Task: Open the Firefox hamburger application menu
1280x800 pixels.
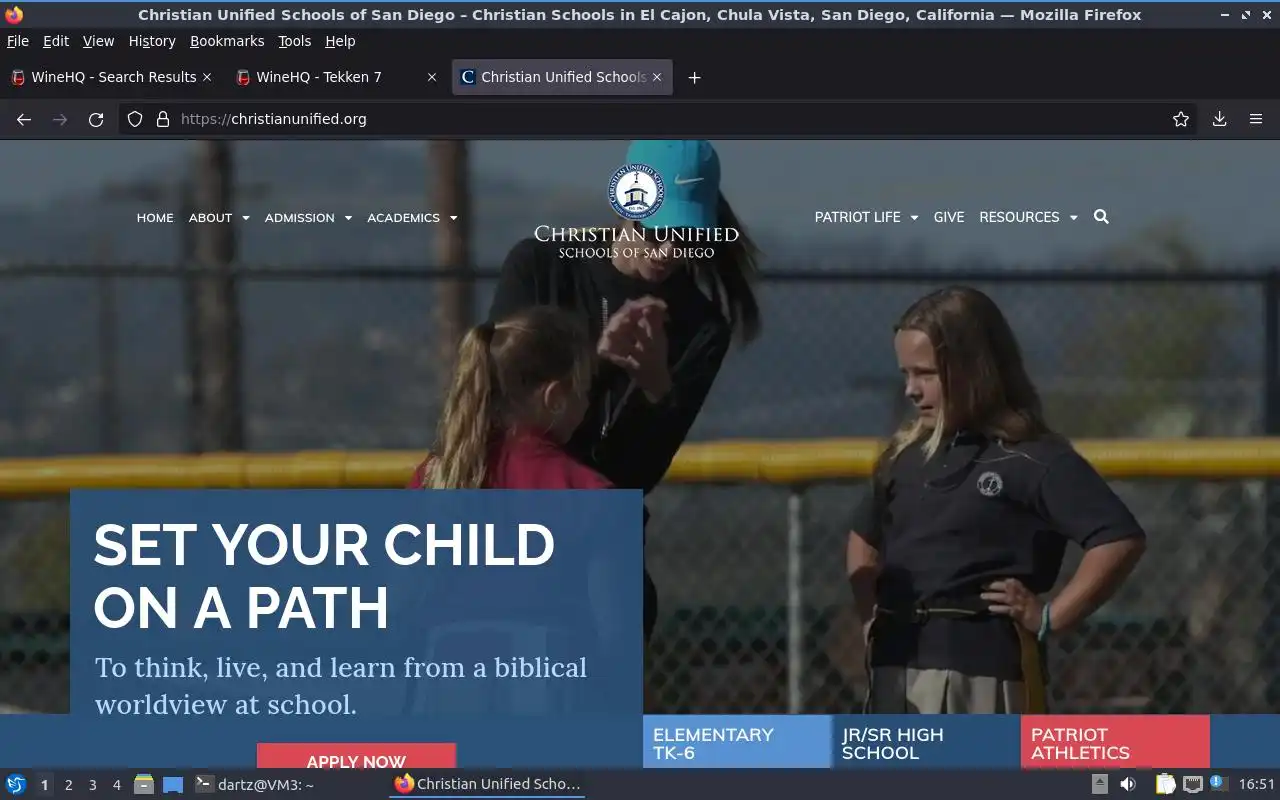Action: pos(1256,119)
